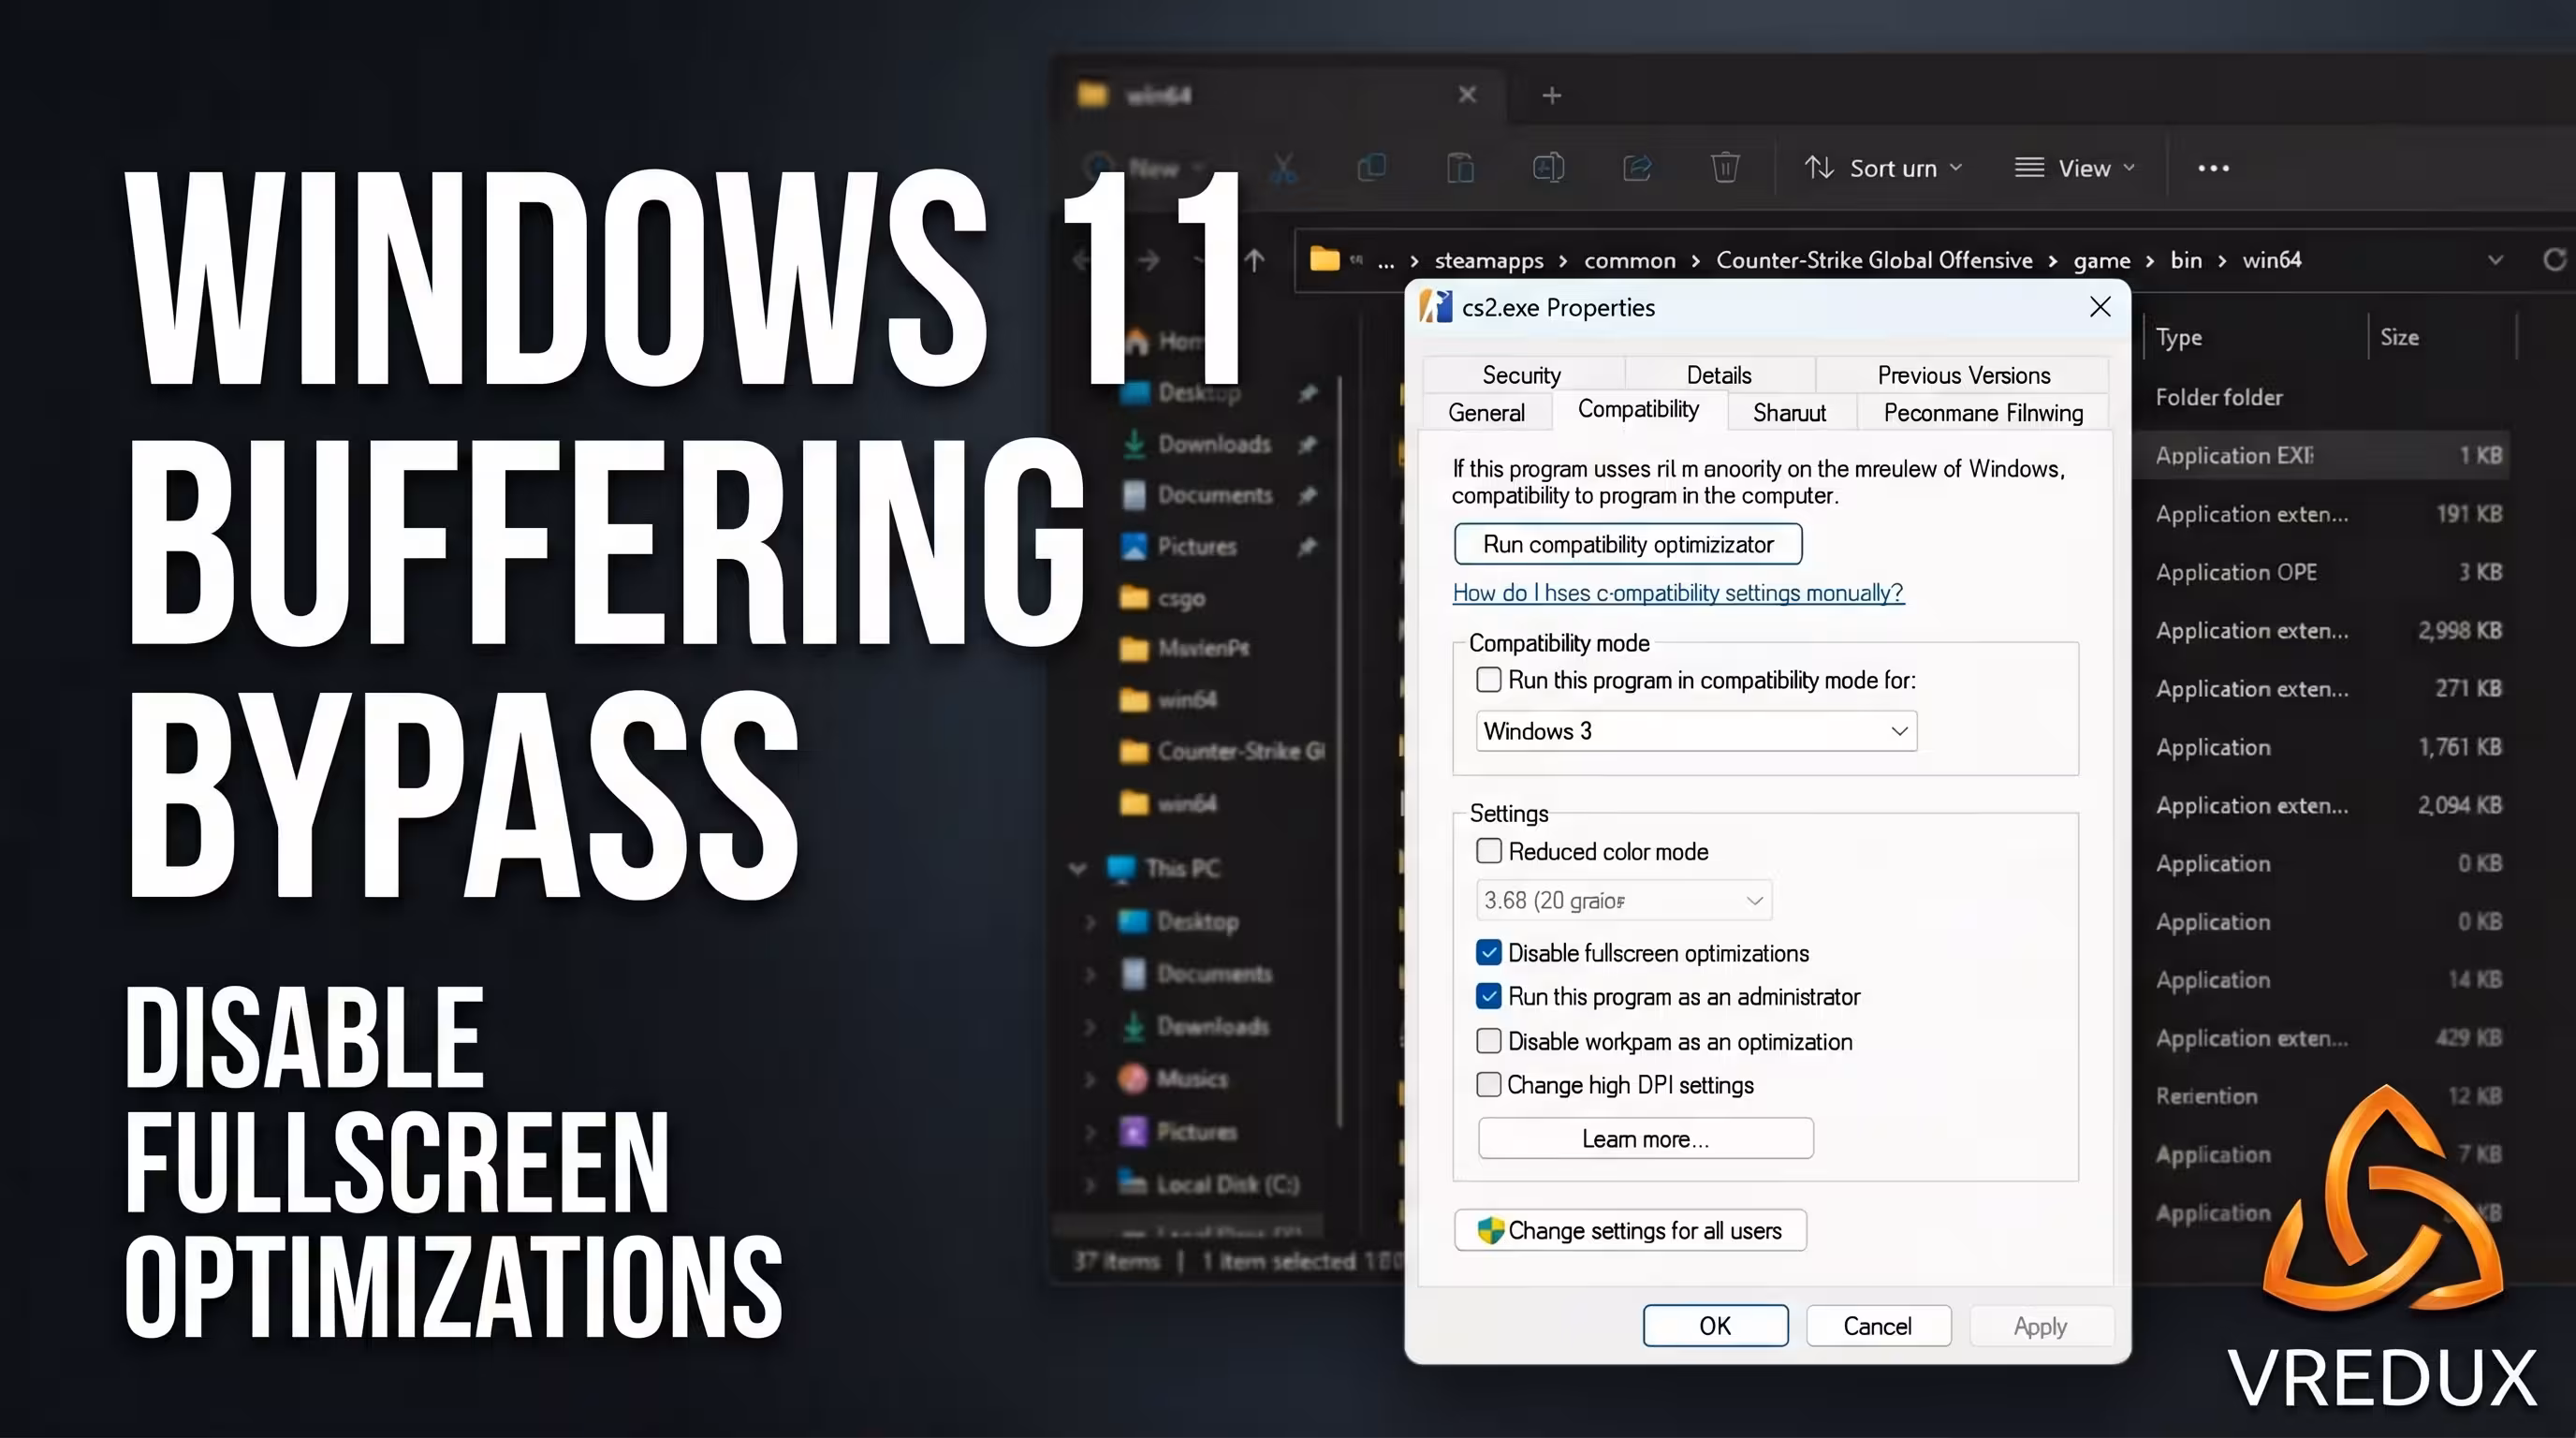Click the cs2.exe icon in dialog title
Image resolution: width=2576 pixels, height=1438 pixels.
coord(1436,307)
